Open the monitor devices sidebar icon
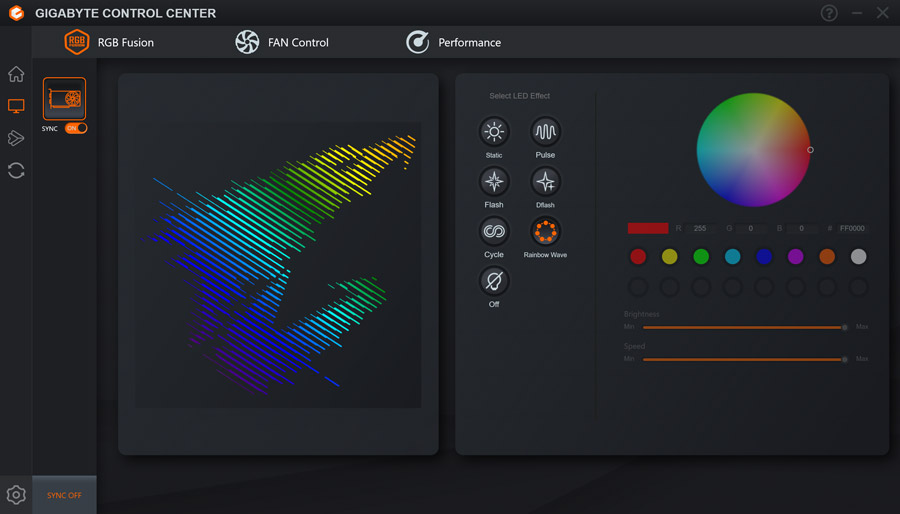 click(x=16, y=106)
